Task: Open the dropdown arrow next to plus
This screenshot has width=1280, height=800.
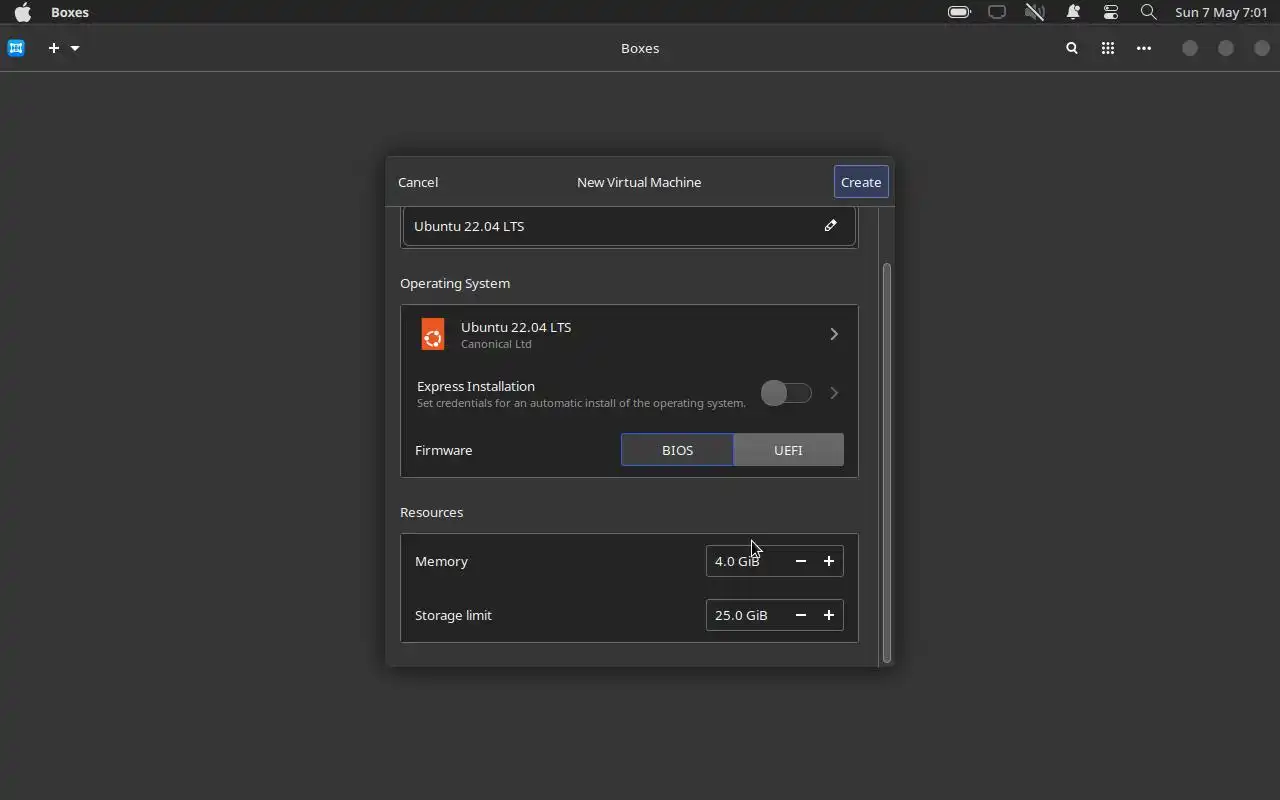Action: (75, 48)
